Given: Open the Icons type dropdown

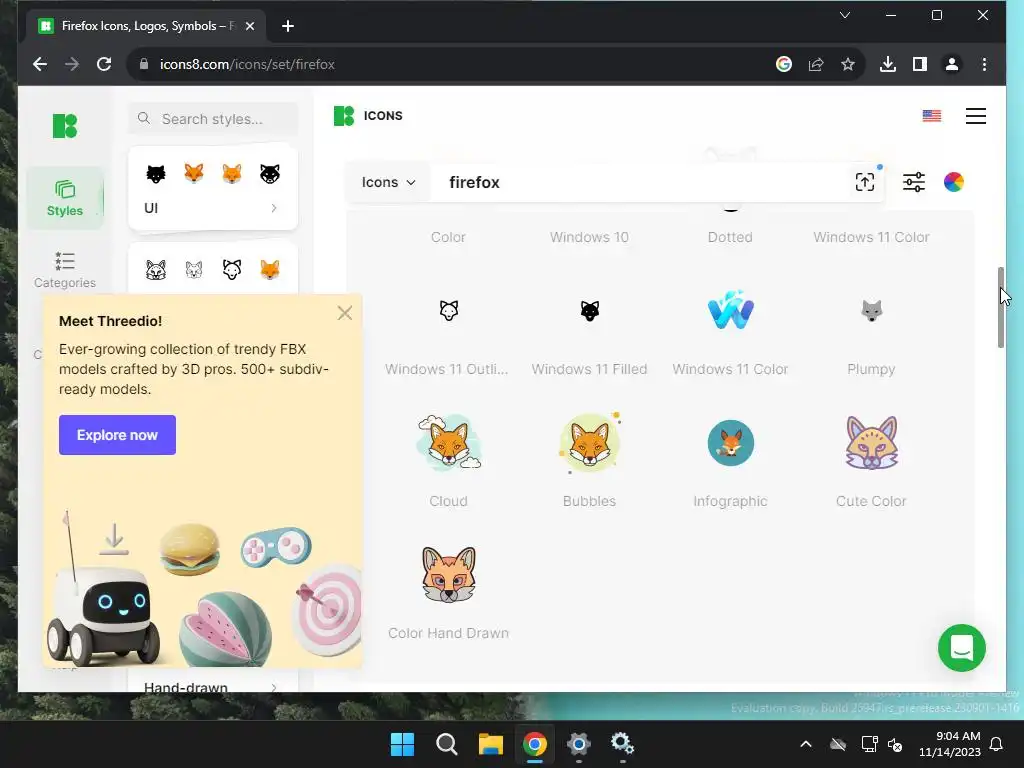Looking at the screenshot, I should (x=388, y=182).
